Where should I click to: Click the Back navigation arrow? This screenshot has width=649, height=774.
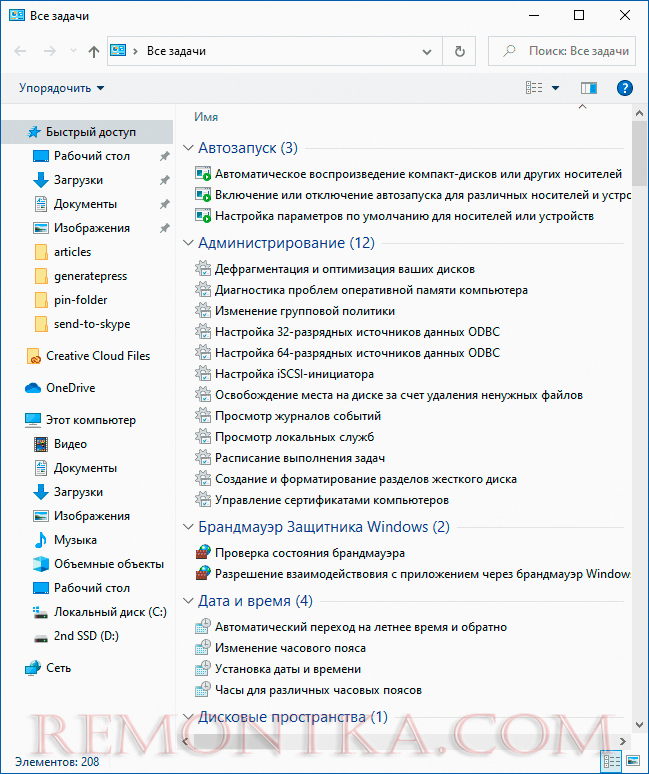[20, 51]
